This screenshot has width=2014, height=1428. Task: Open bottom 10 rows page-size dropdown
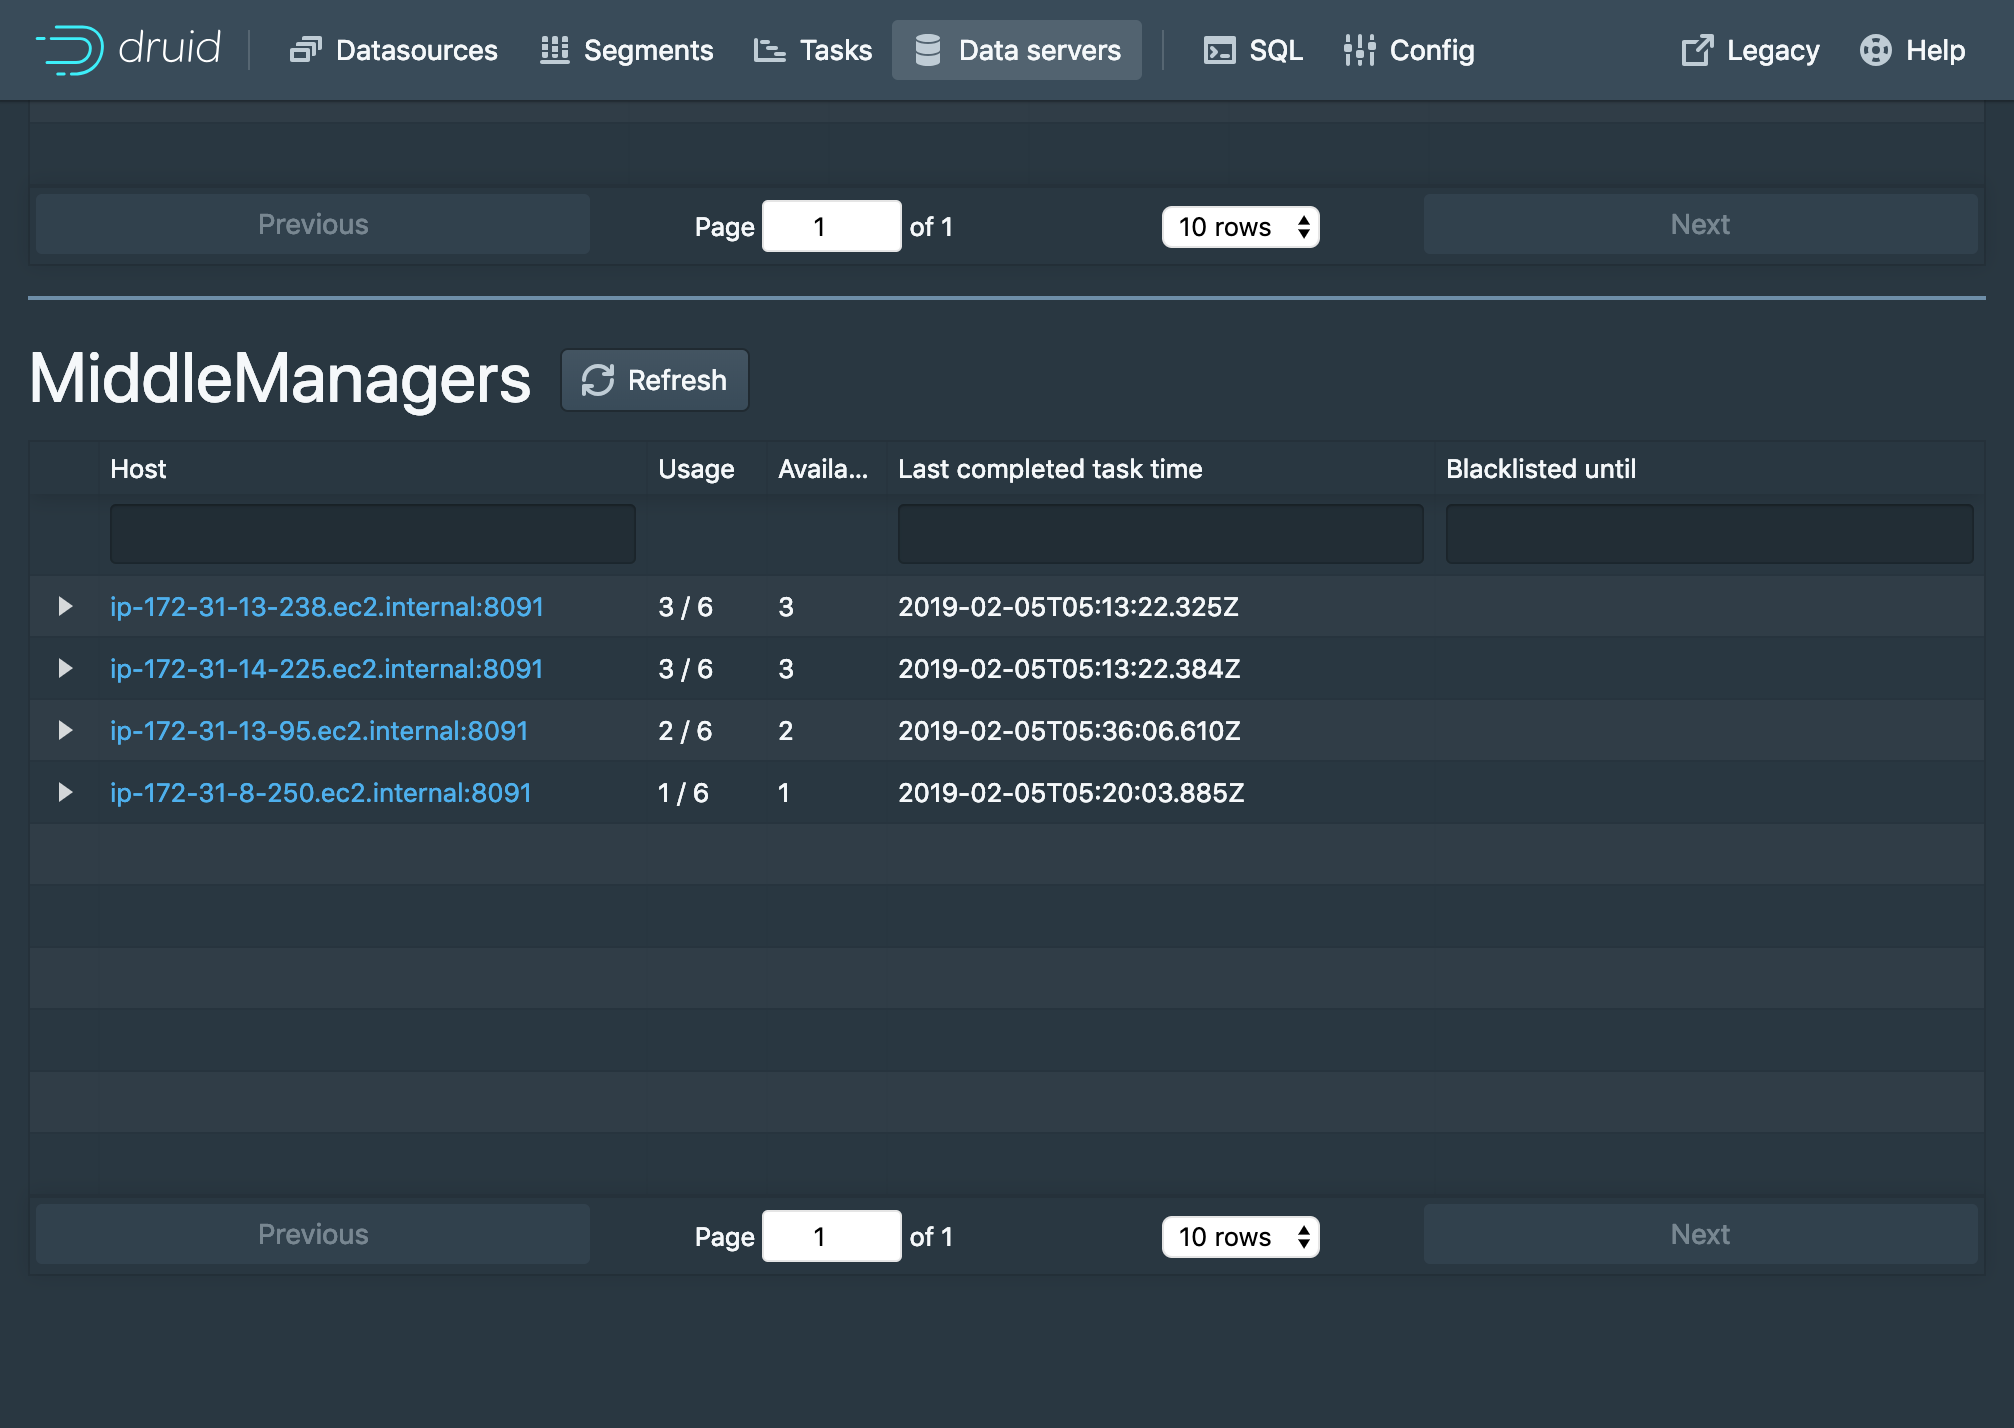tap(1240, 1237)
